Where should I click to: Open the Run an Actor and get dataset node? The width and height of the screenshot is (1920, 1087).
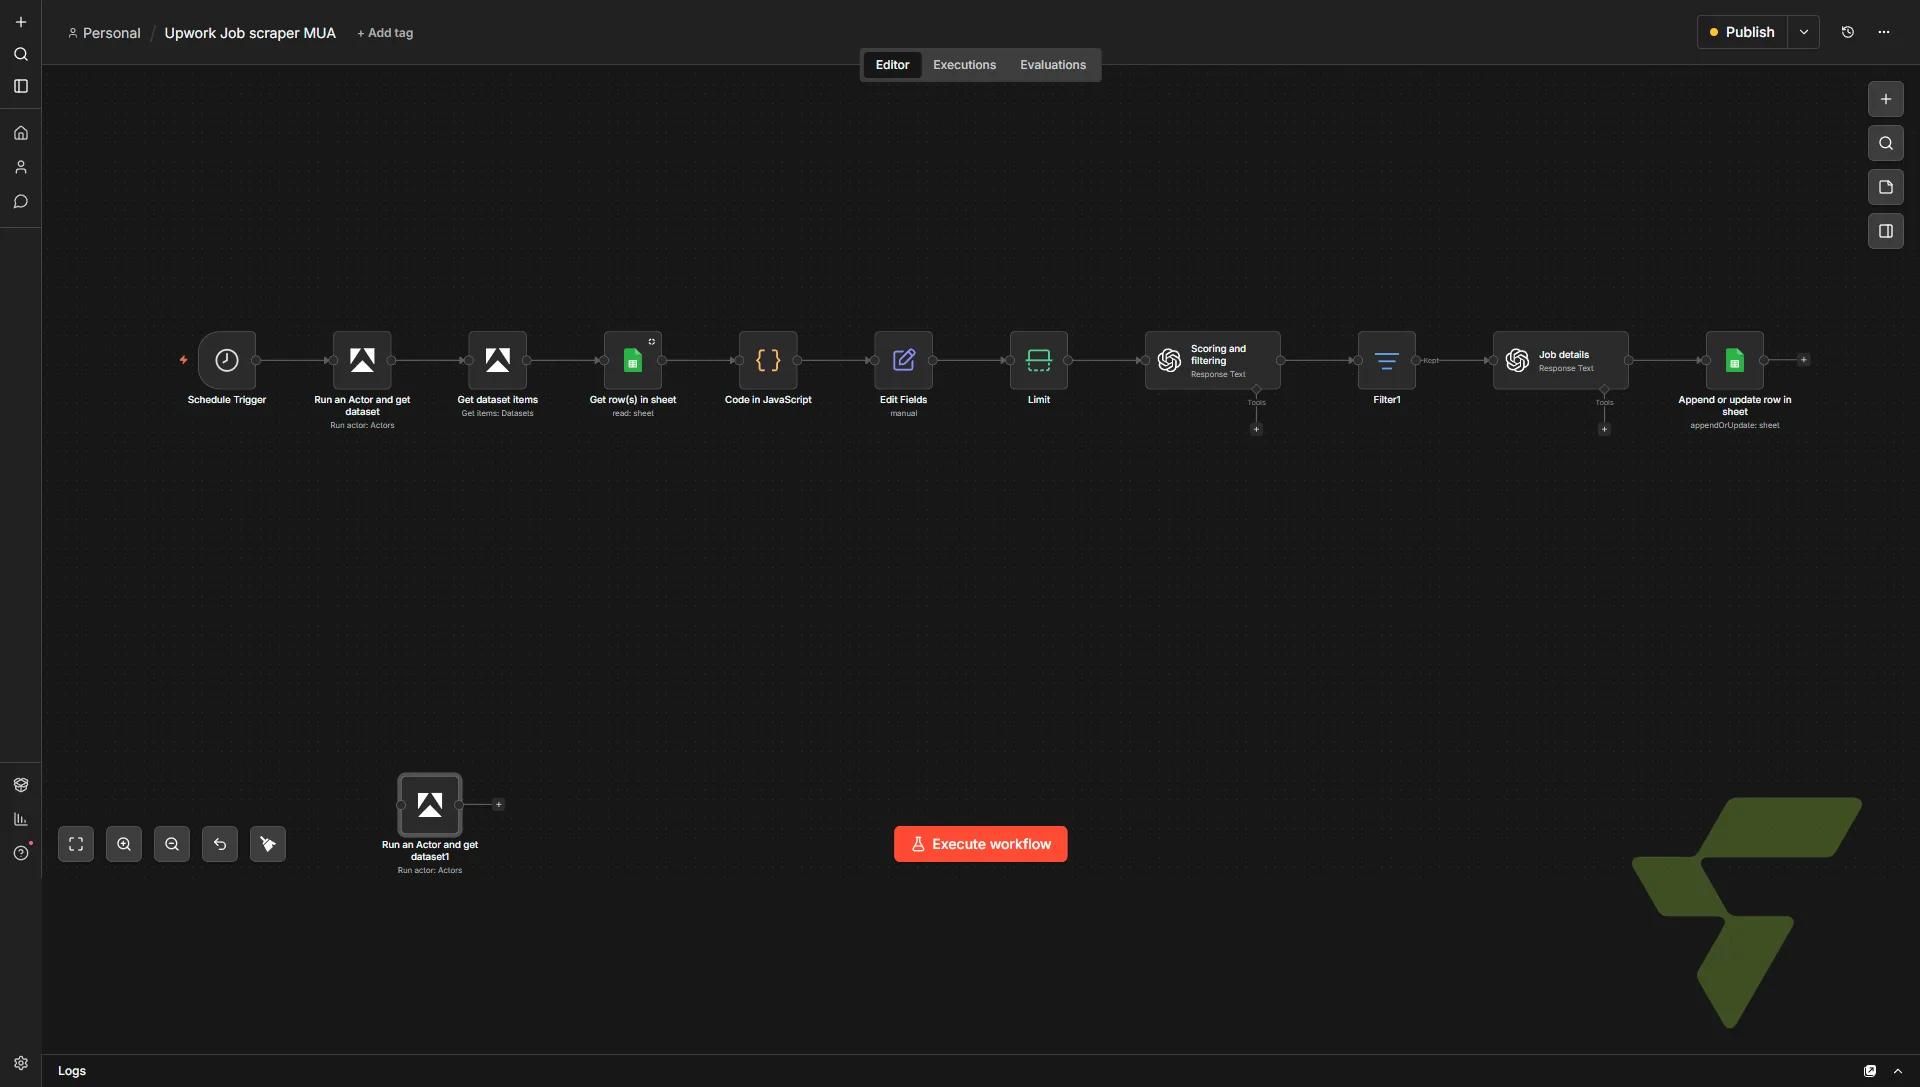[362, 360]
